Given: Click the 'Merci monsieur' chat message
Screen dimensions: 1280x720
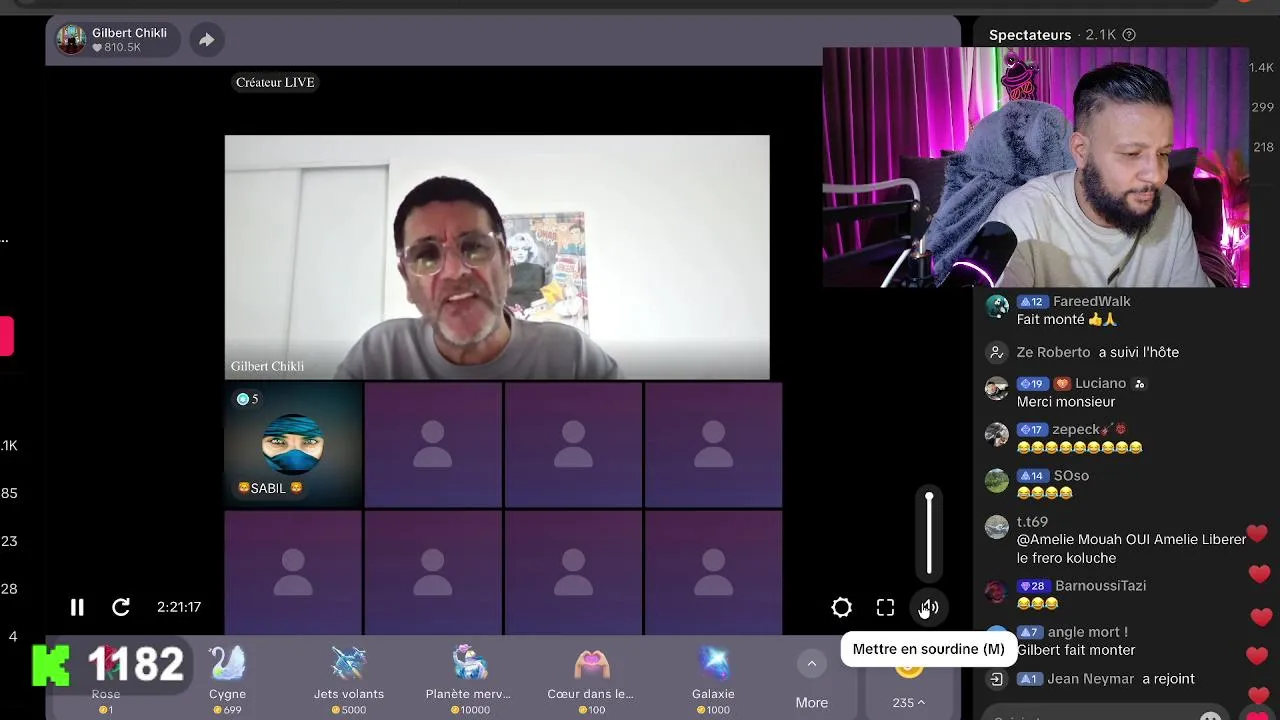Looking at the screenshot, I should pos(1066,402).
